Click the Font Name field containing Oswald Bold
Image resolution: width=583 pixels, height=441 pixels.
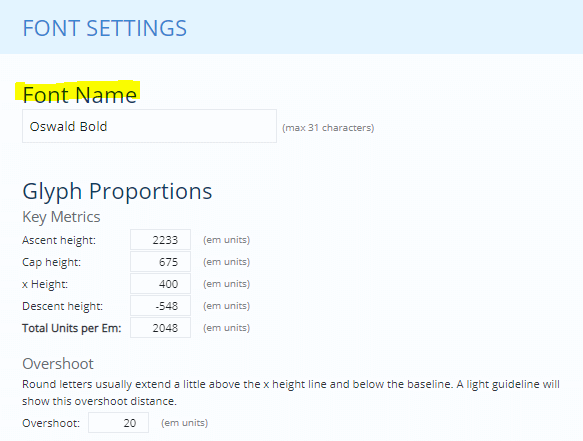click(x=149, y=126)
